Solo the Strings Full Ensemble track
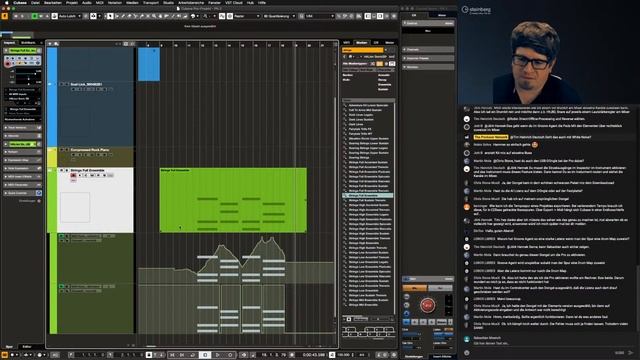Screen dimensions: 640x360 coord(67,170)
